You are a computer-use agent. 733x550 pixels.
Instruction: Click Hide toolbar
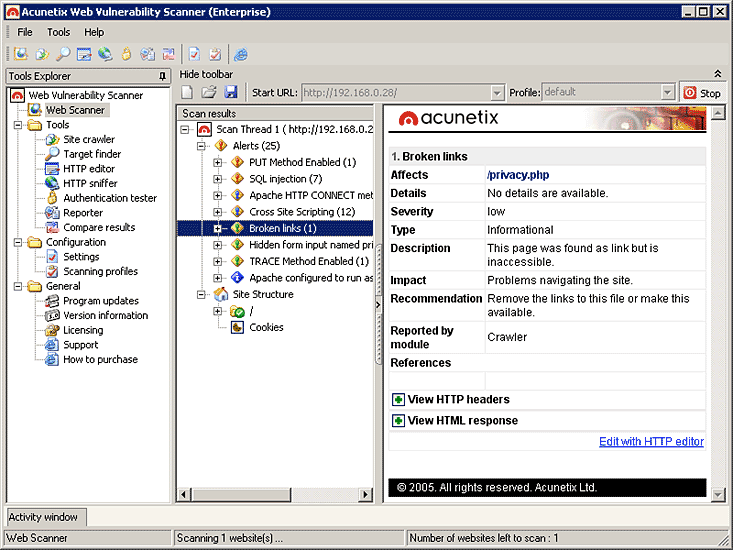point(206,74)
